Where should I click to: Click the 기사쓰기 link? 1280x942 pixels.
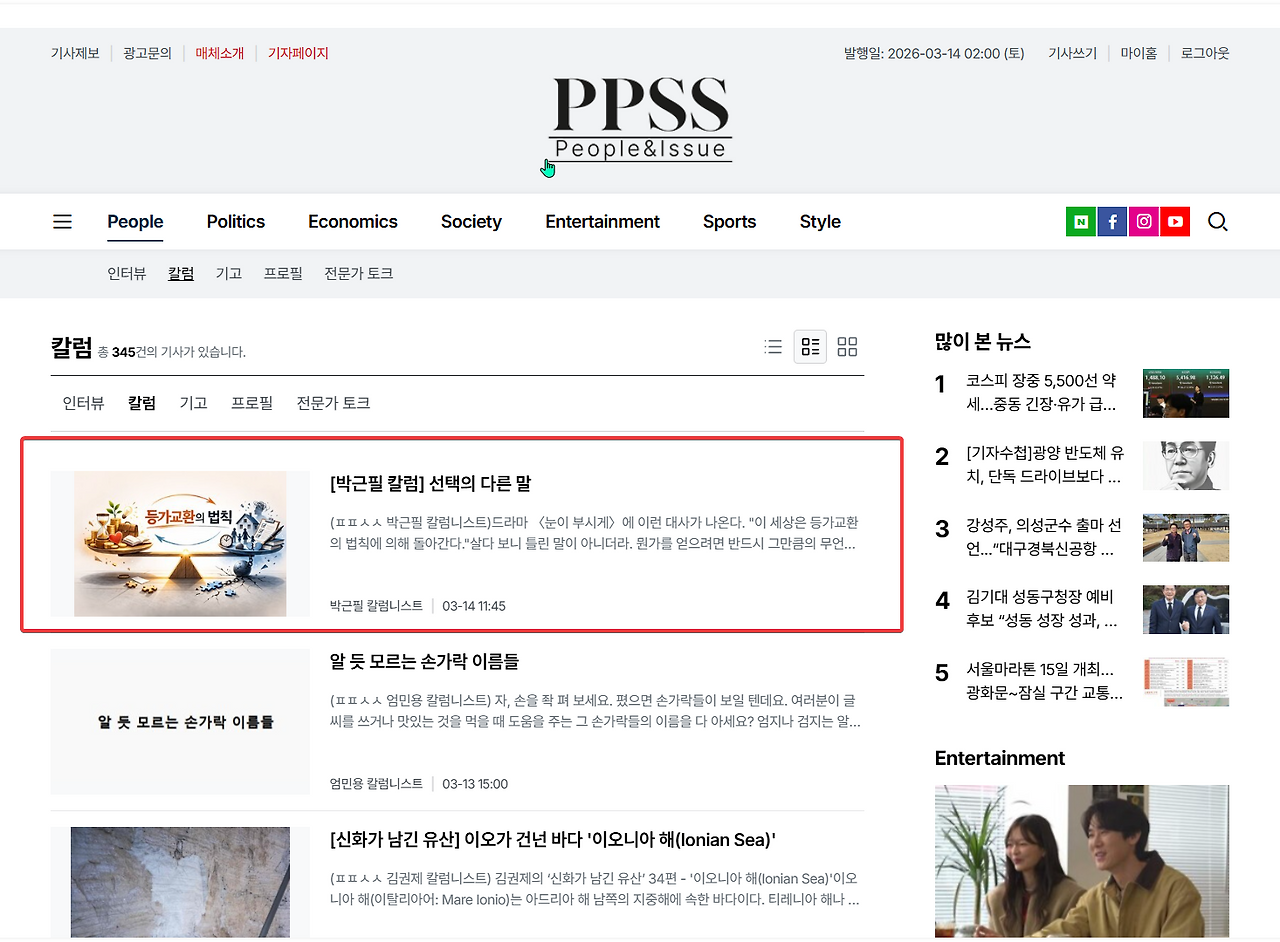(x=1072, y=53)
